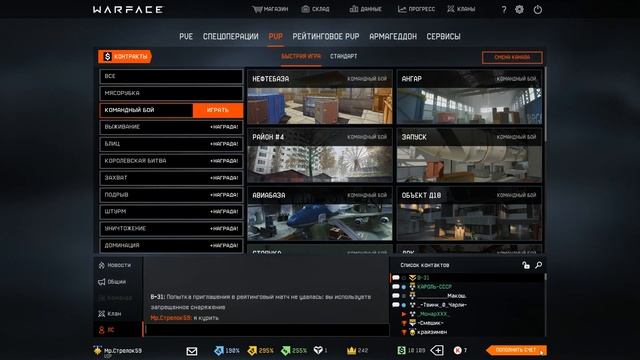Click the diamond icon showing 1
Viewport: 640px width, 360px height.
point(318,350)
